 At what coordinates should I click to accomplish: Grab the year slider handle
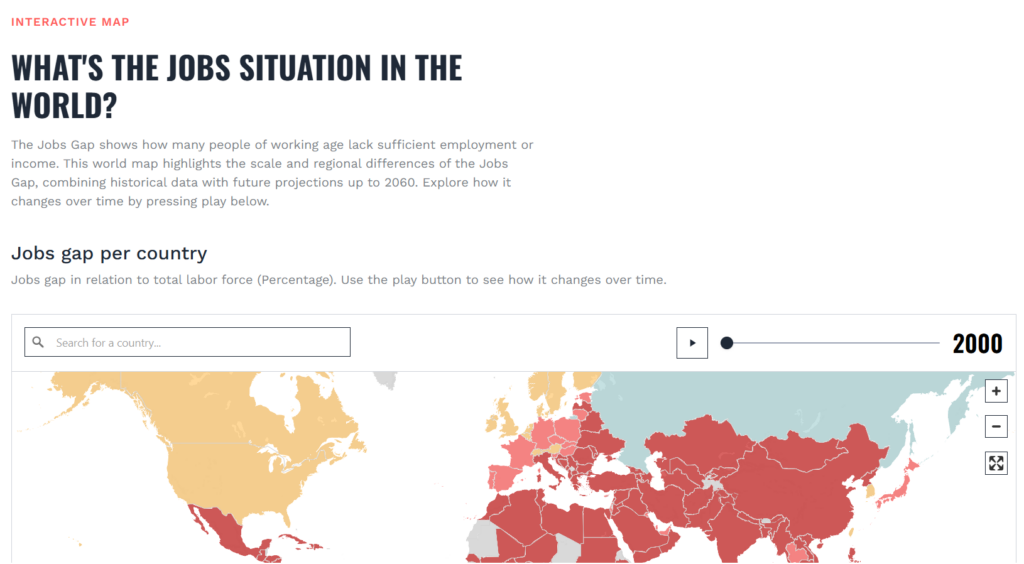[x=727, y=343]
